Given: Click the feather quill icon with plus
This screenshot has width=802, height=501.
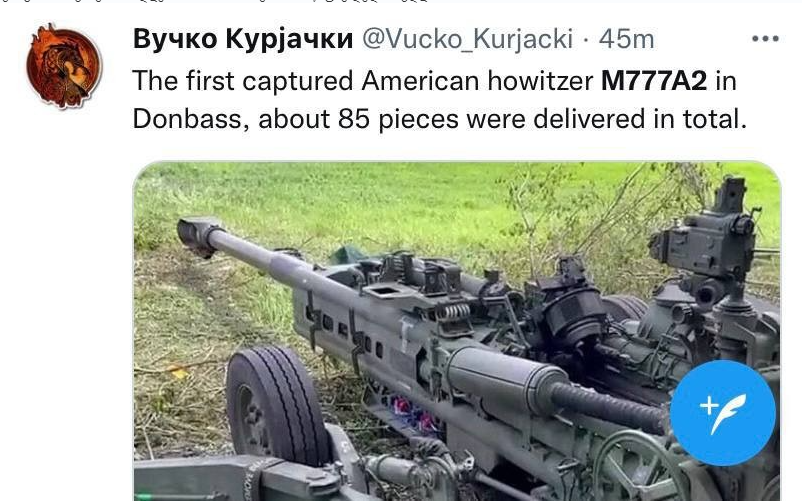Looking at the screenshot, I should (x=723, y=413).
